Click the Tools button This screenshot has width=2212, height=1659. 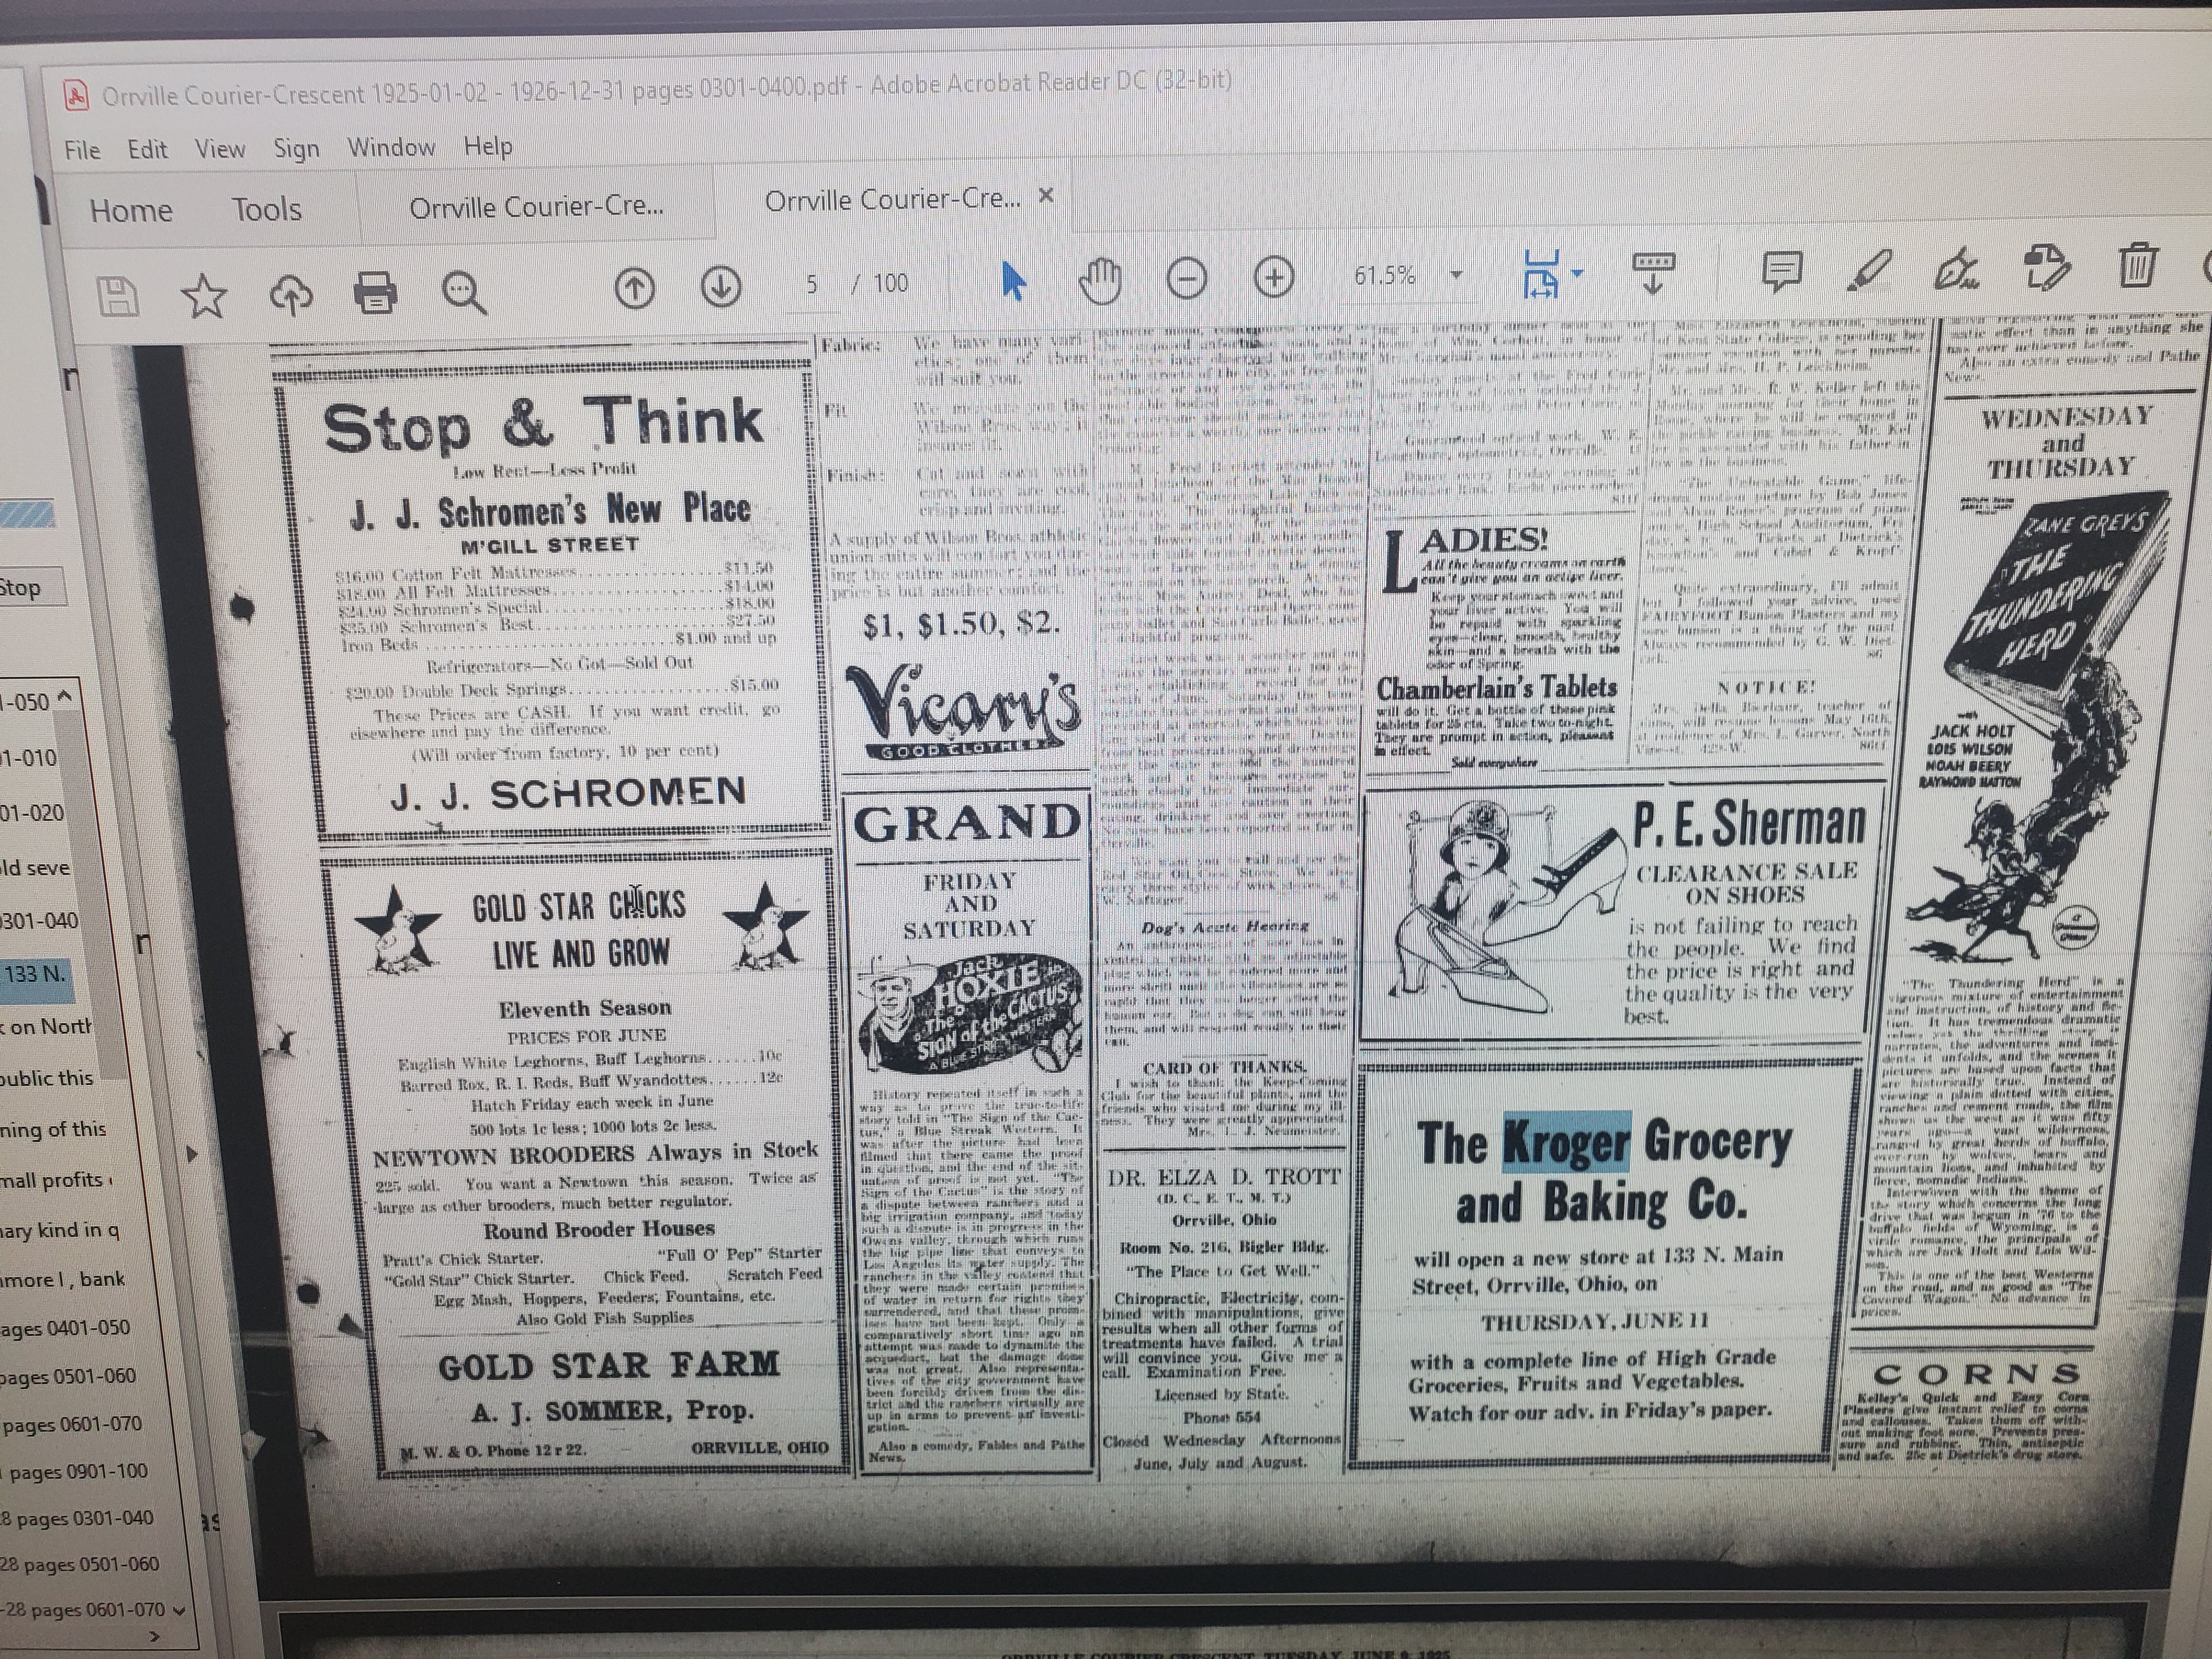tap(266, 209)
